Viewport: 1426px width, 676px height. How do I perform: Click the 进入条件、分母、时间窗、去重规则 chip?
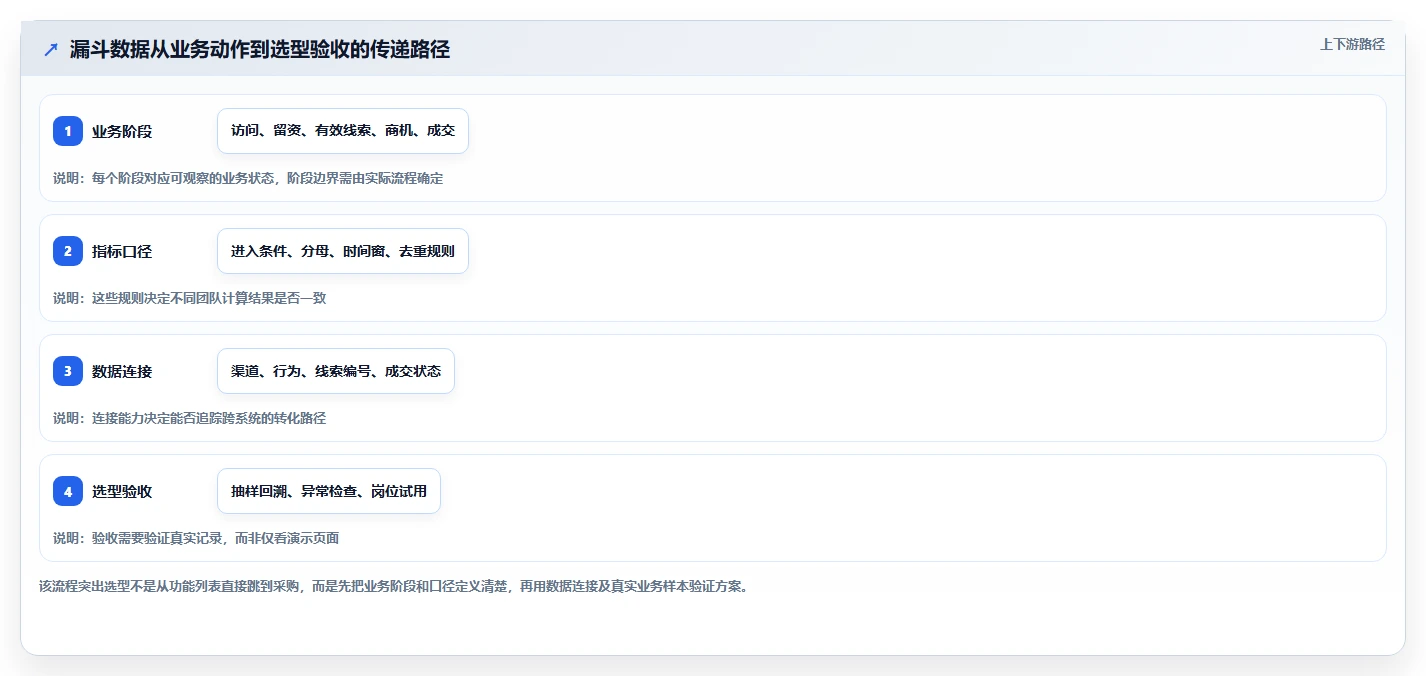tap(343, 251)
